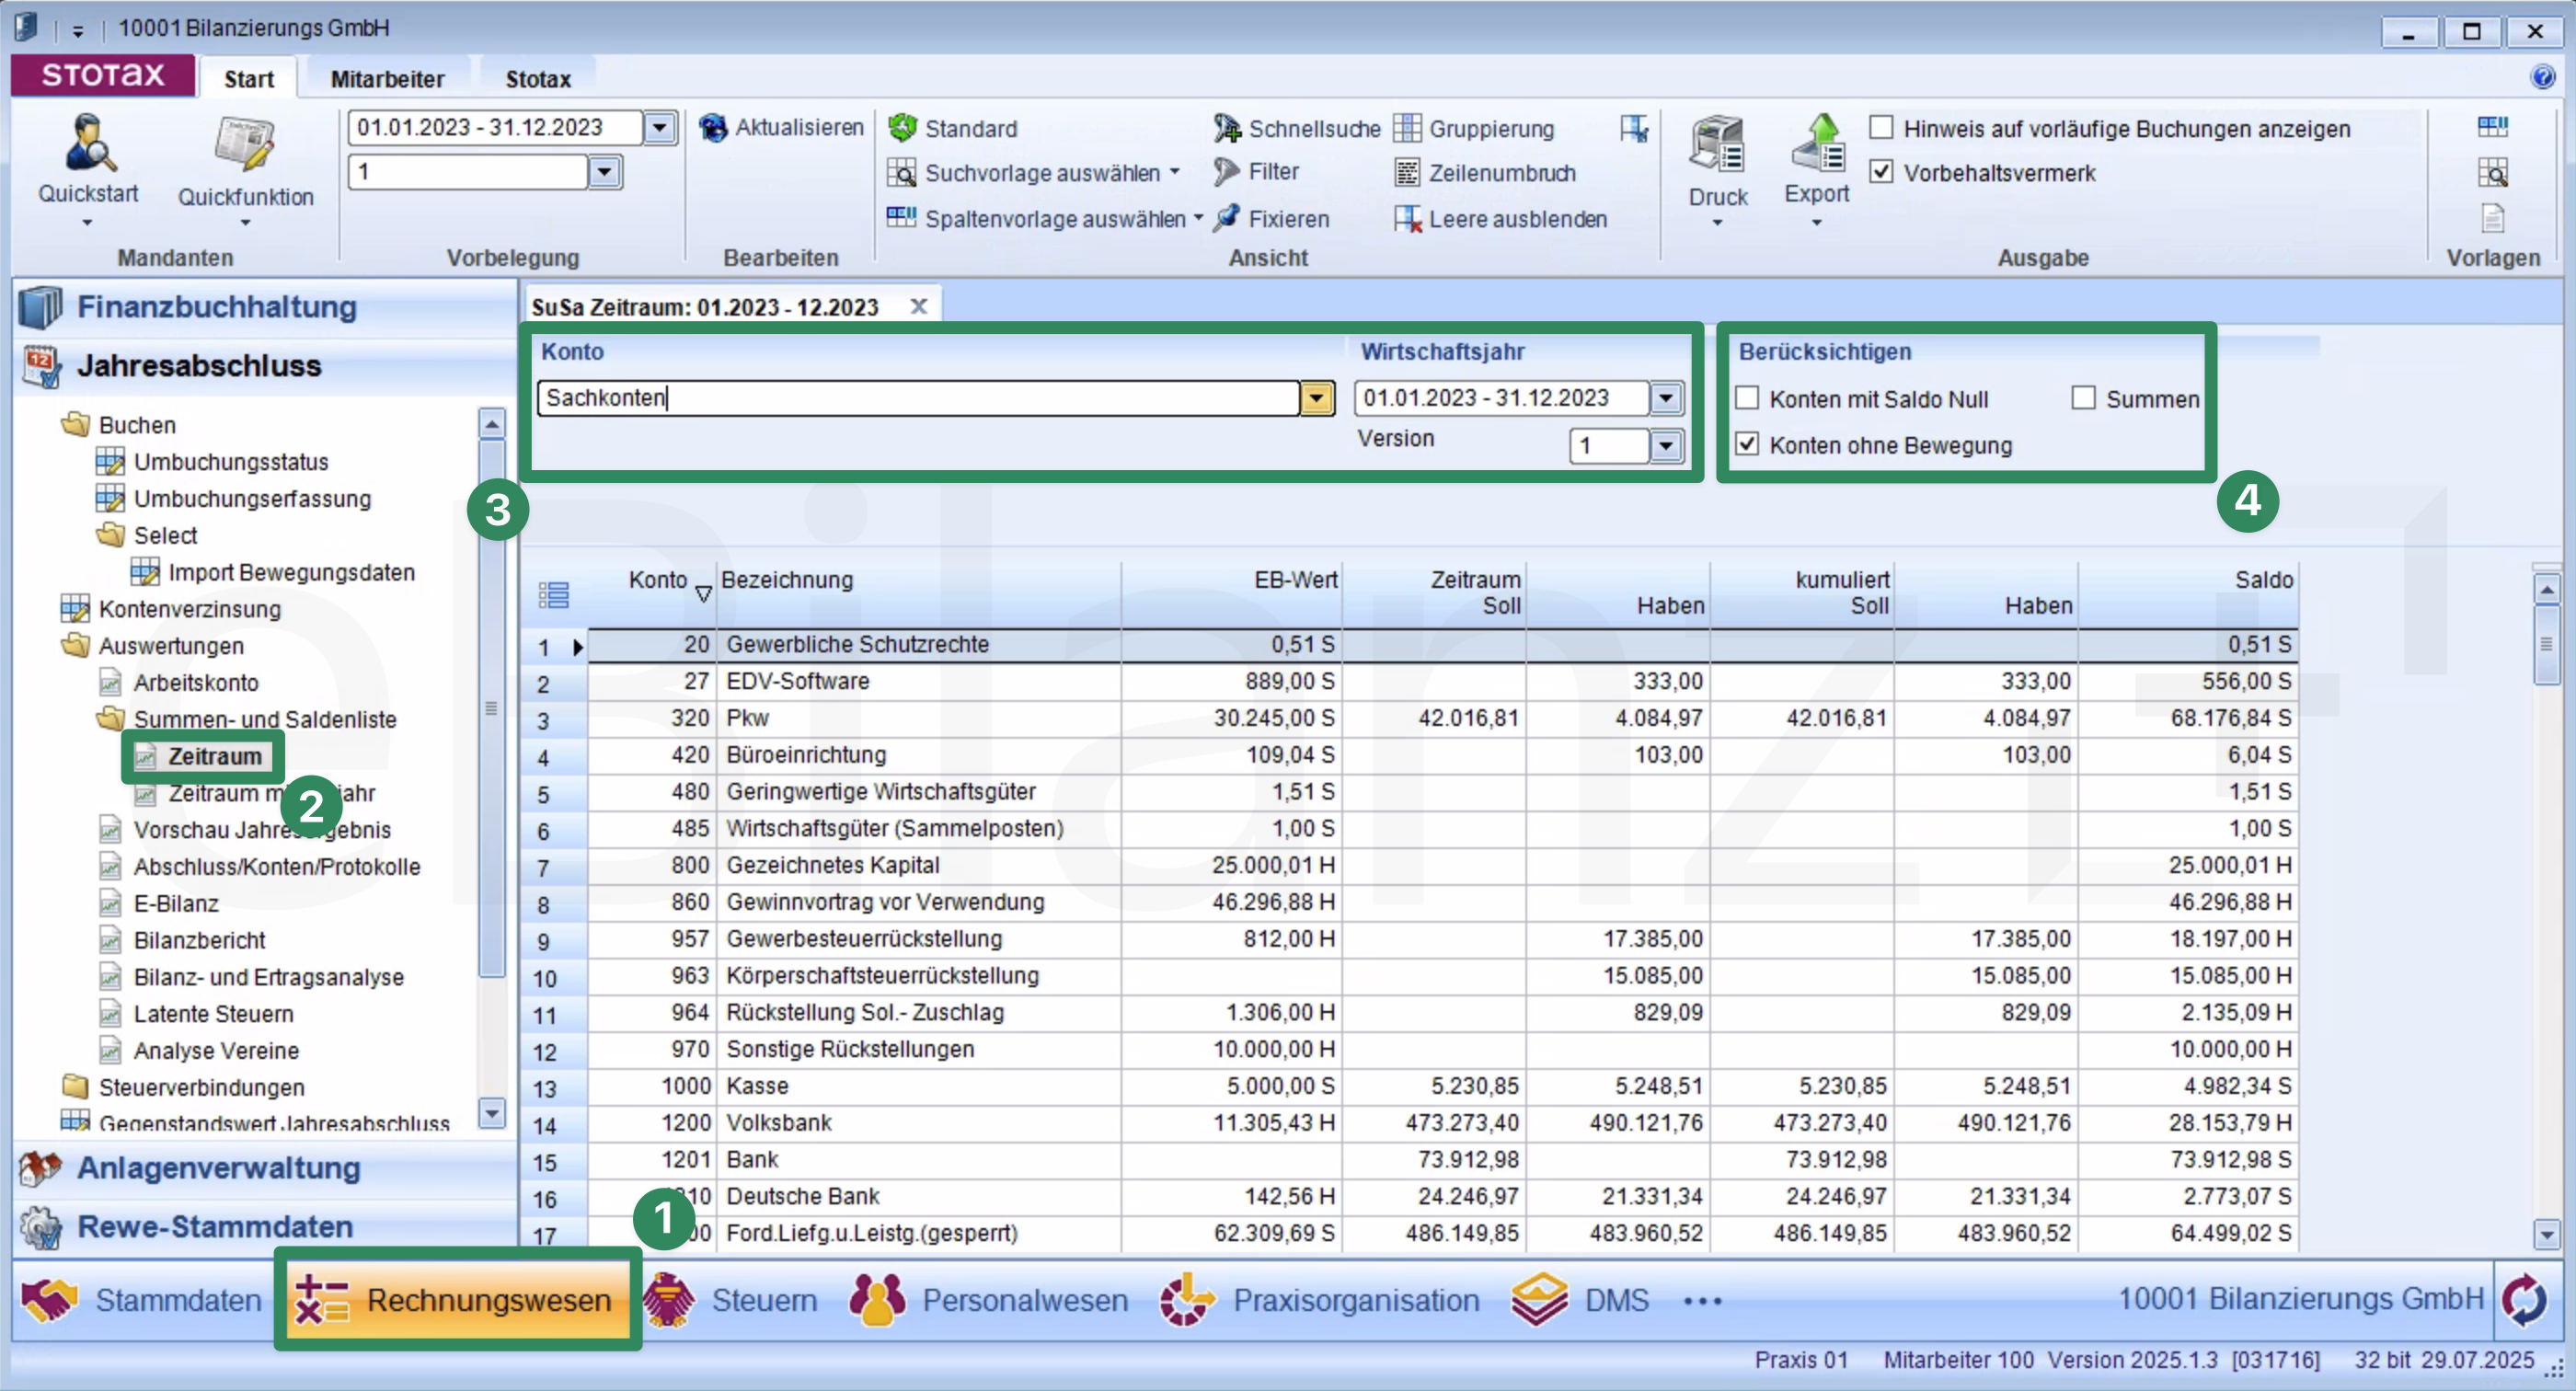Screen dimensions: 2576x1391
Task: Switch to the Steuern module
Action: point(731,1300)
